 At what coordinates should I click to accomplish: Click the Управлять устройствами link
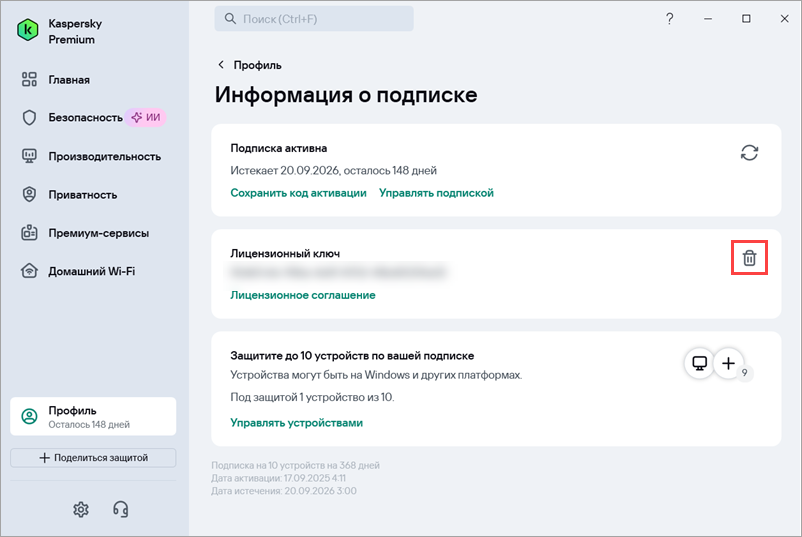coord(297,423)
